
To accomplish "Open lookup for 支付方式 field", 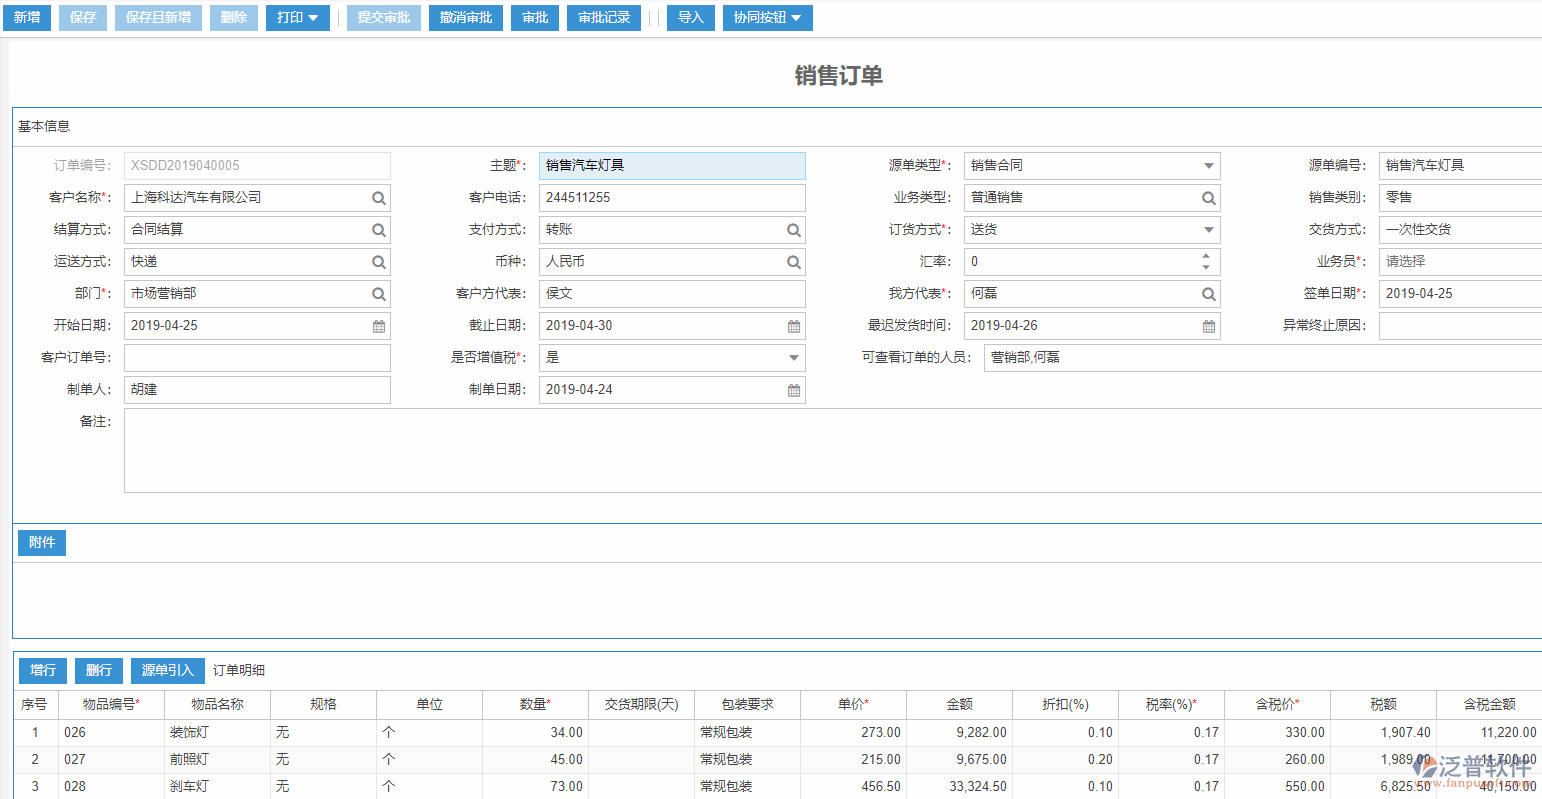I will click(794, 230).
